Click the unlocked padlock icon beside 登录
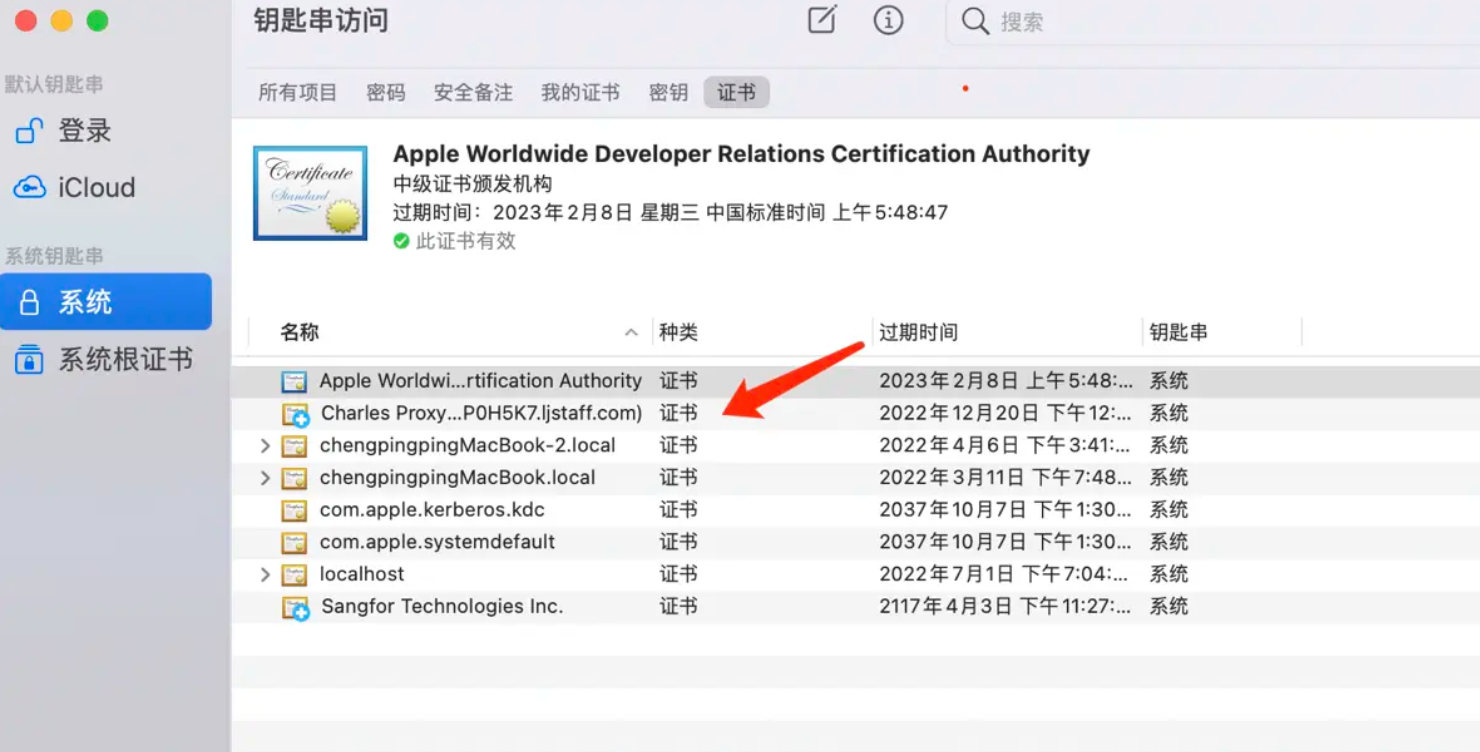 coord(29,131)
